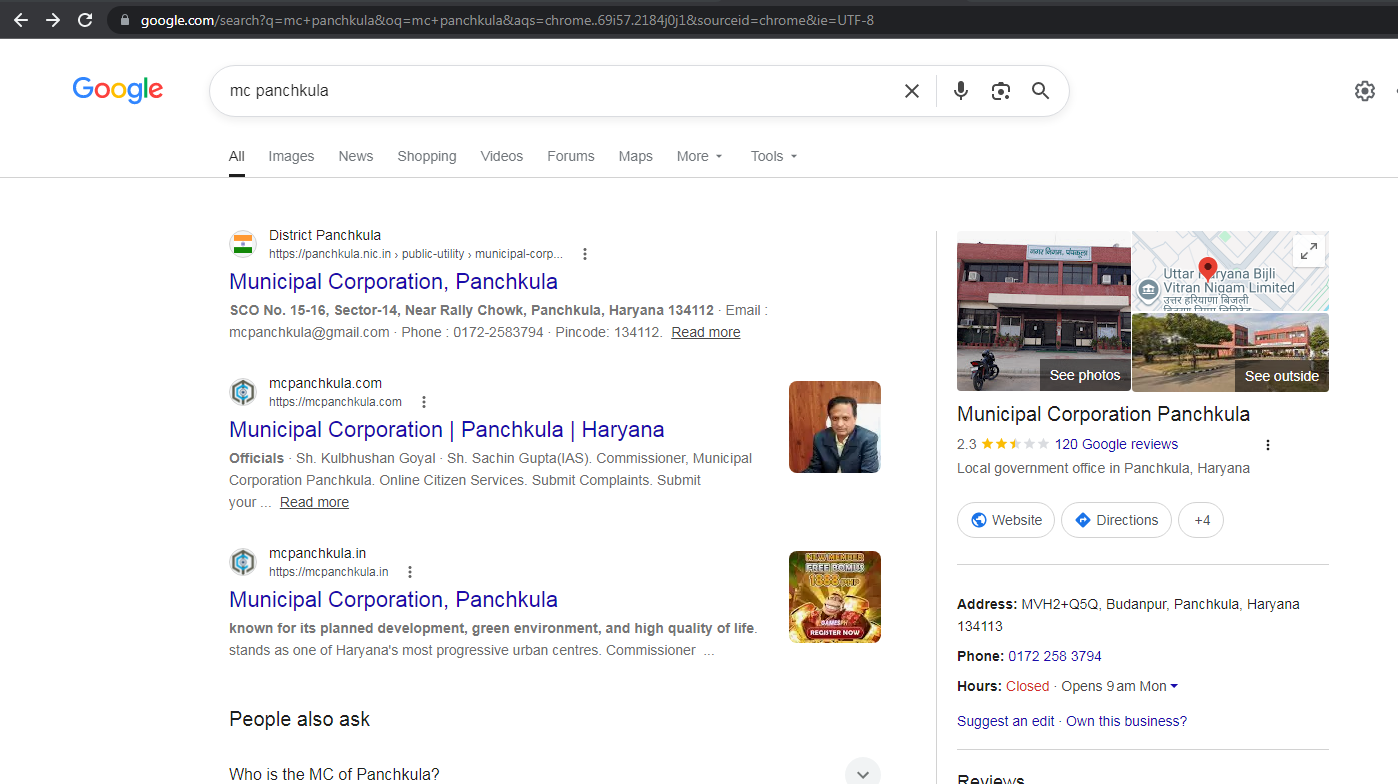Show the +4 additional action buttons

[1201, 520]
